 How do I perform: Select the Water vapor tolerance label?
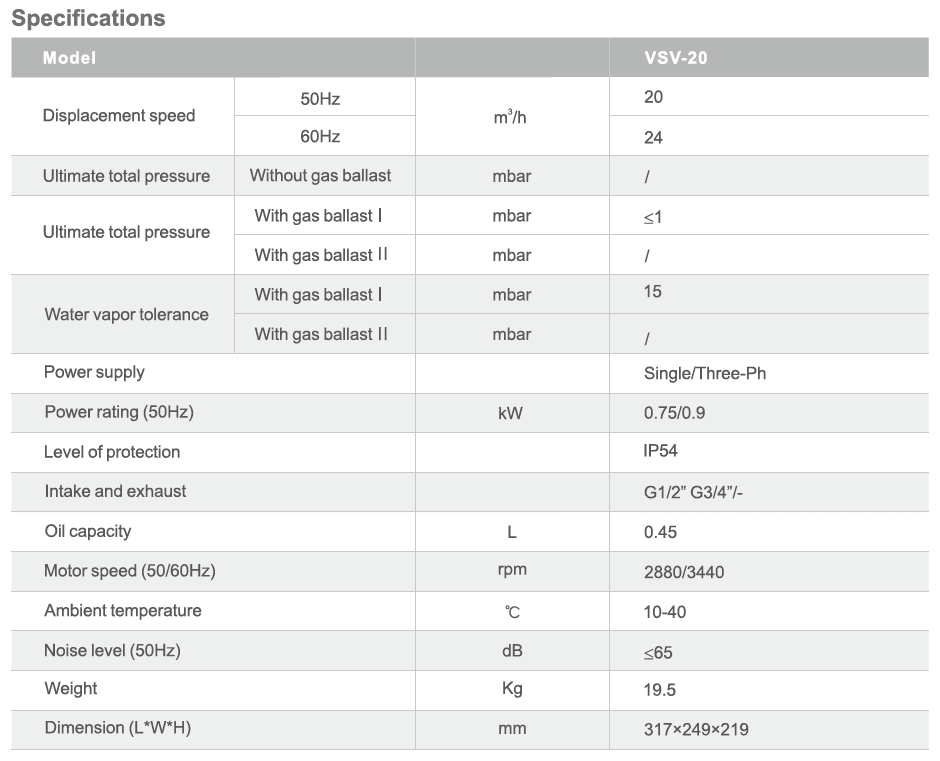click(x=126, y=314)
